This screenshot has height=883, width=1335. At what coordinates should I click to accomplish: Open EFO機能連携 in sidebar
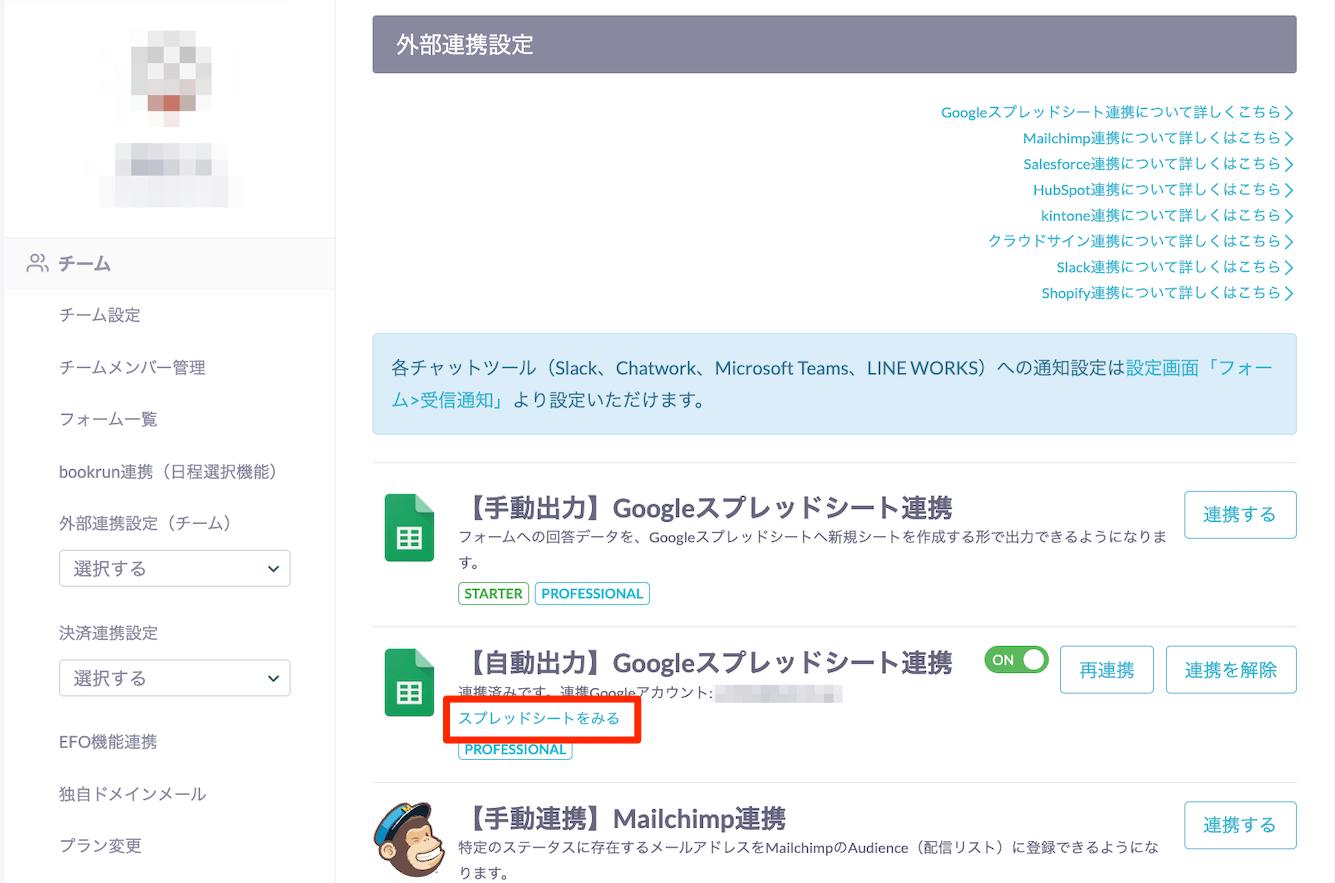108,742
